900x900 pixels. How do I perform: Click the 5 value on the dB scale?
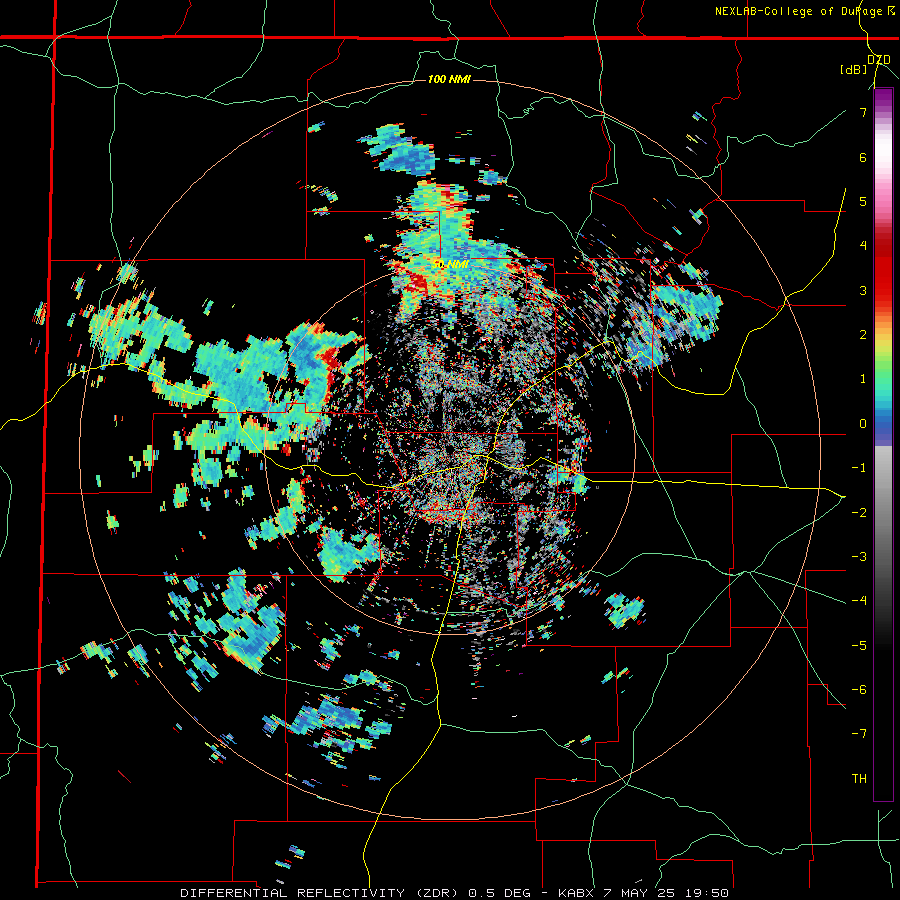(x=863, y=201)
